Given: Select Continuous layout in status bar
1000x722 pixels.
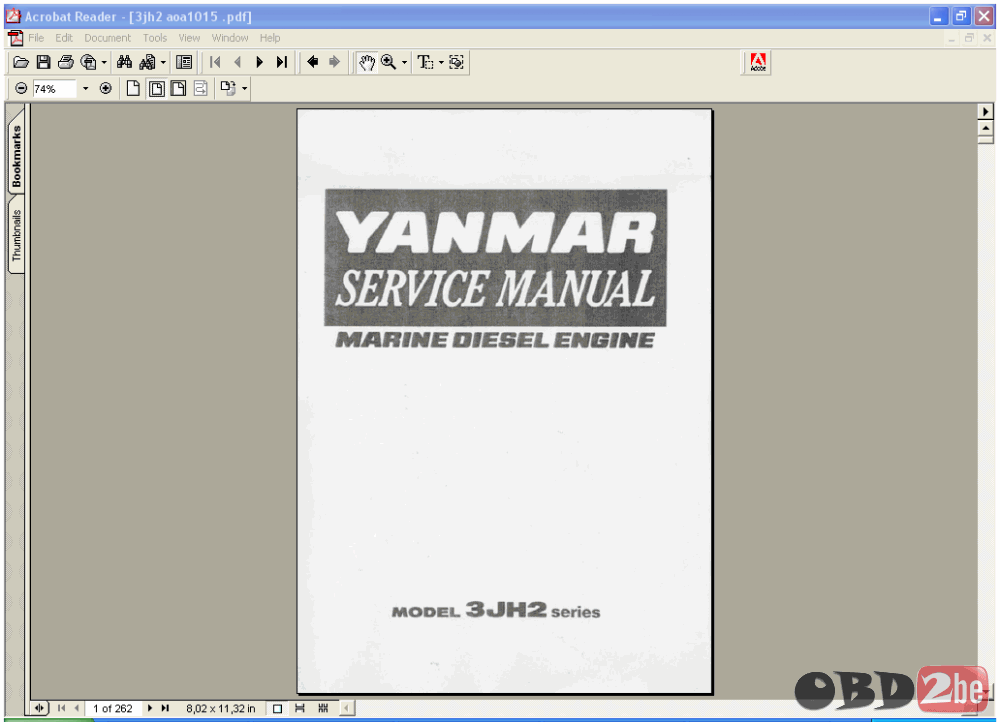Looking at the screenshot, I should [x=300, y=709].
